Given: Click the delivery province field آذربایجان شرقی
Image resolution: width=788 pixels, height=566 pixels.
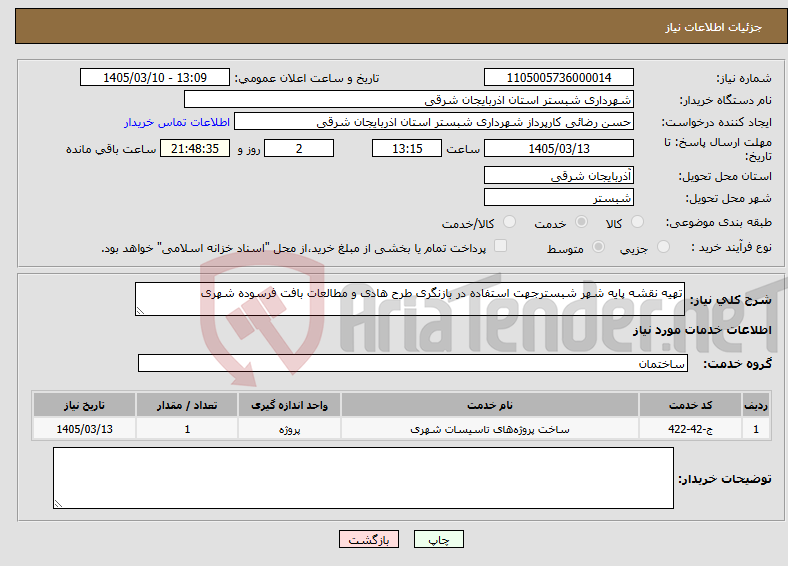Looking at the screenshot, I should click(558, 175).
